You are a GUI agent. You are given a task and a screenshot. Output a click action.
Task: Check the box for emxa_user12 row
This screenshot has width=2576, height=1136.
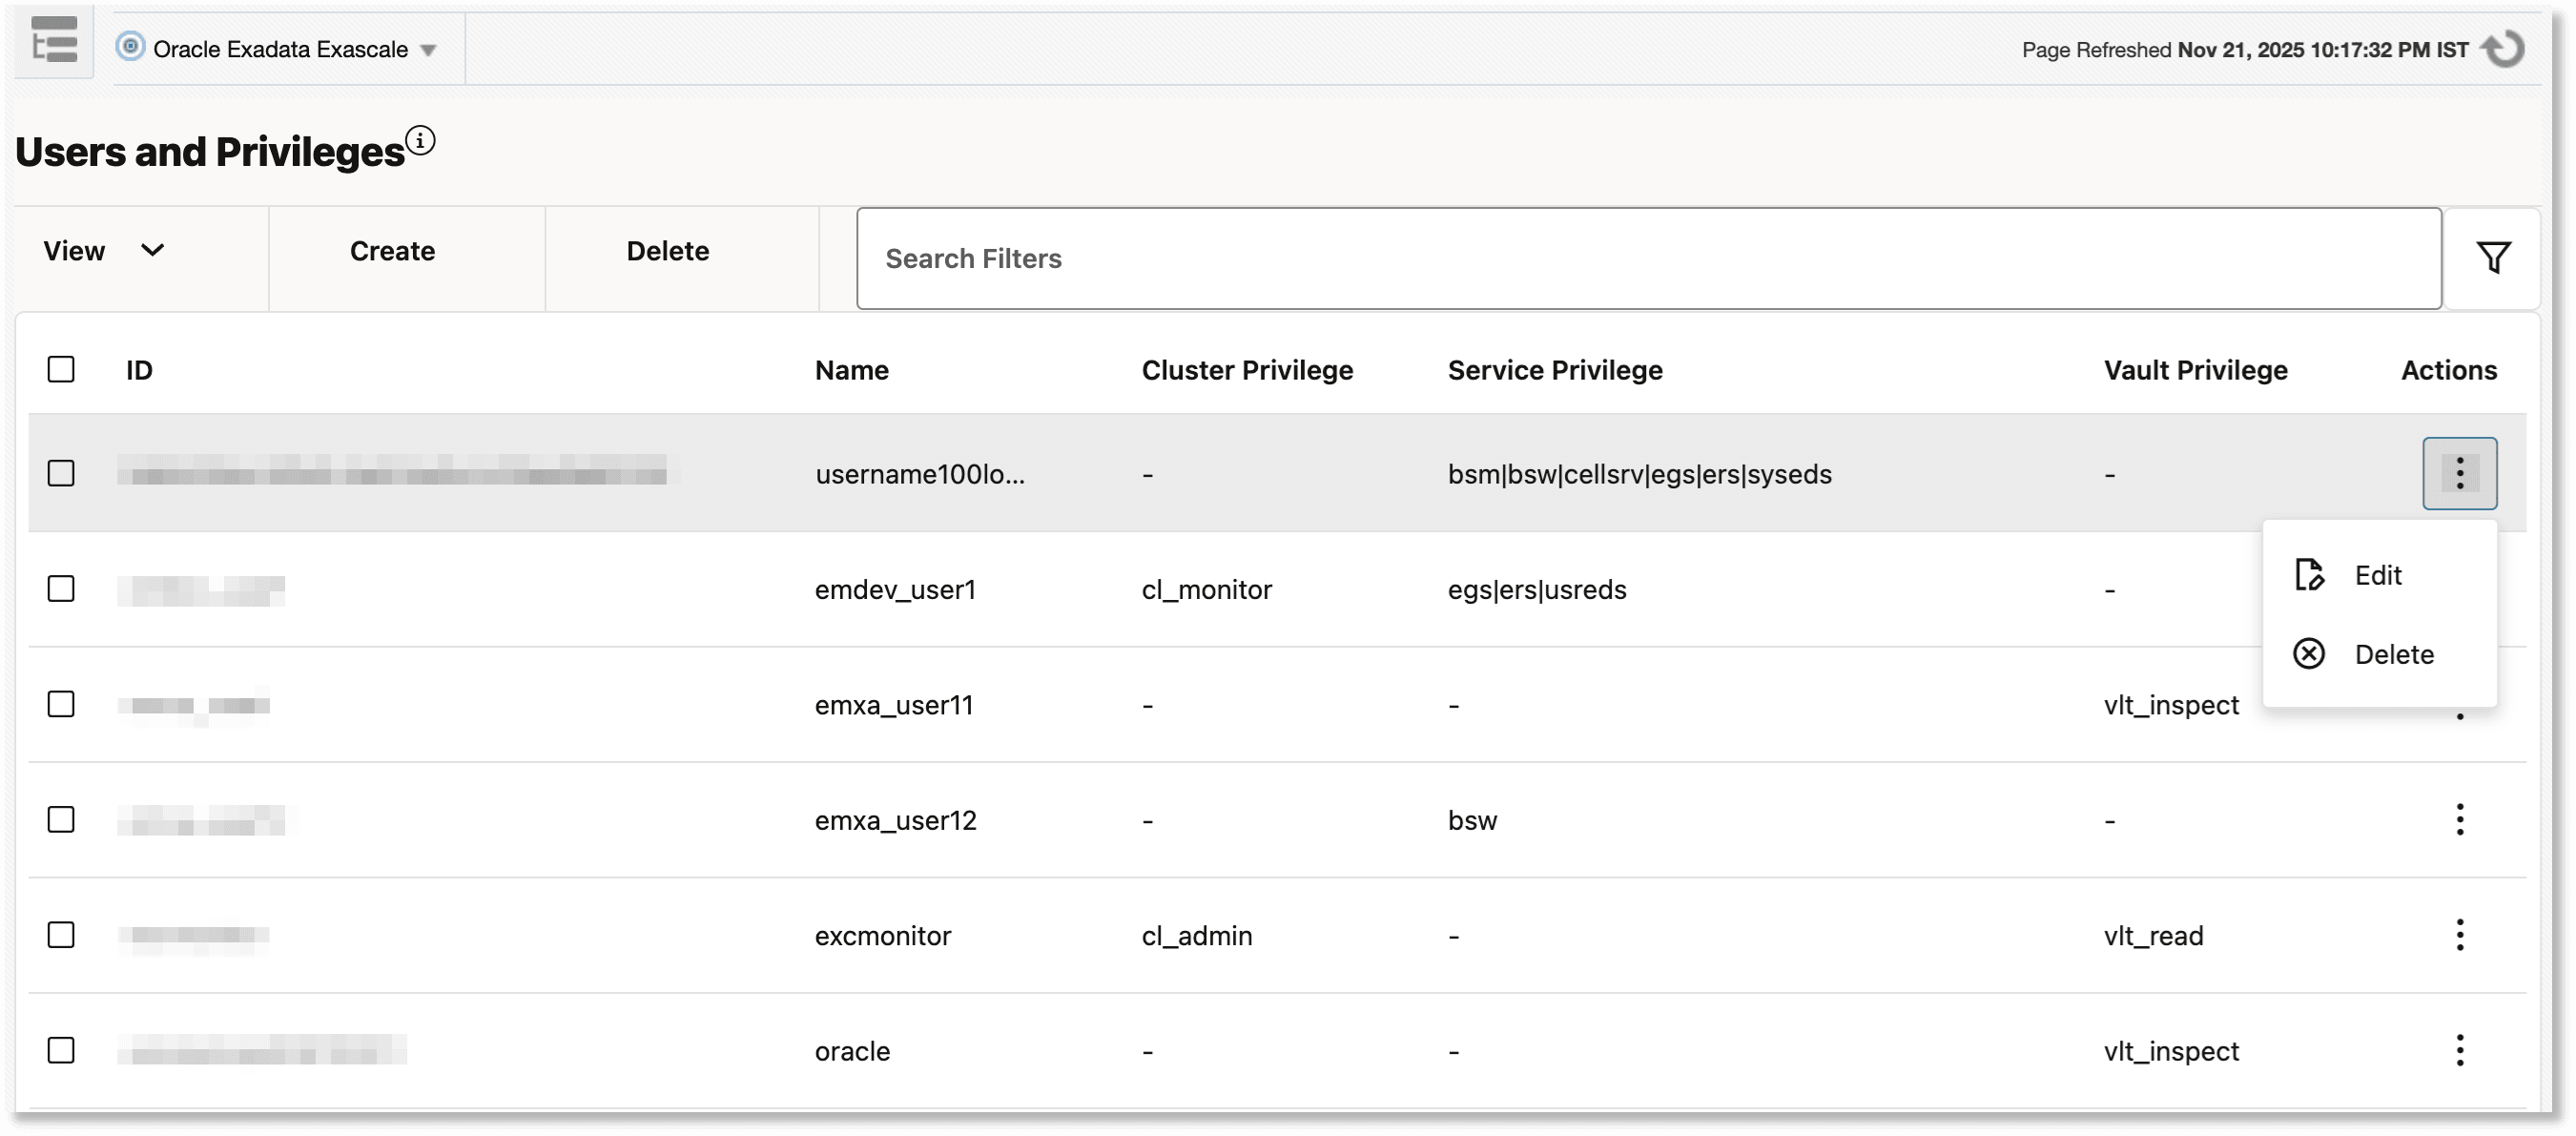point(61,820)
